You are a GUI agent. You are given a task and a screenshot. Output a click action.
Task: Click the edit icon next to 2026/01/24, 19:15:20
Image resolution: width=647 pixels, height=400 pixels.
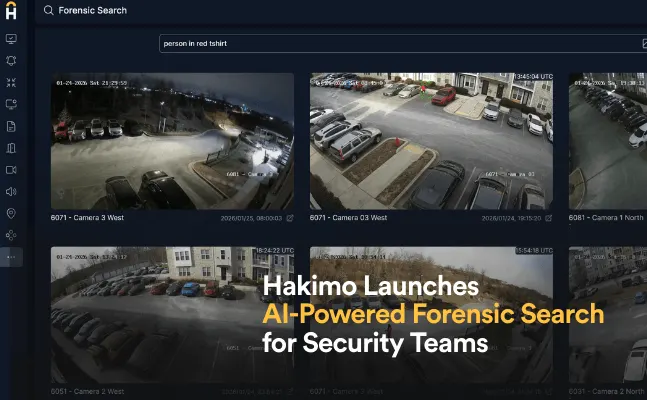[x=548, y=218]
